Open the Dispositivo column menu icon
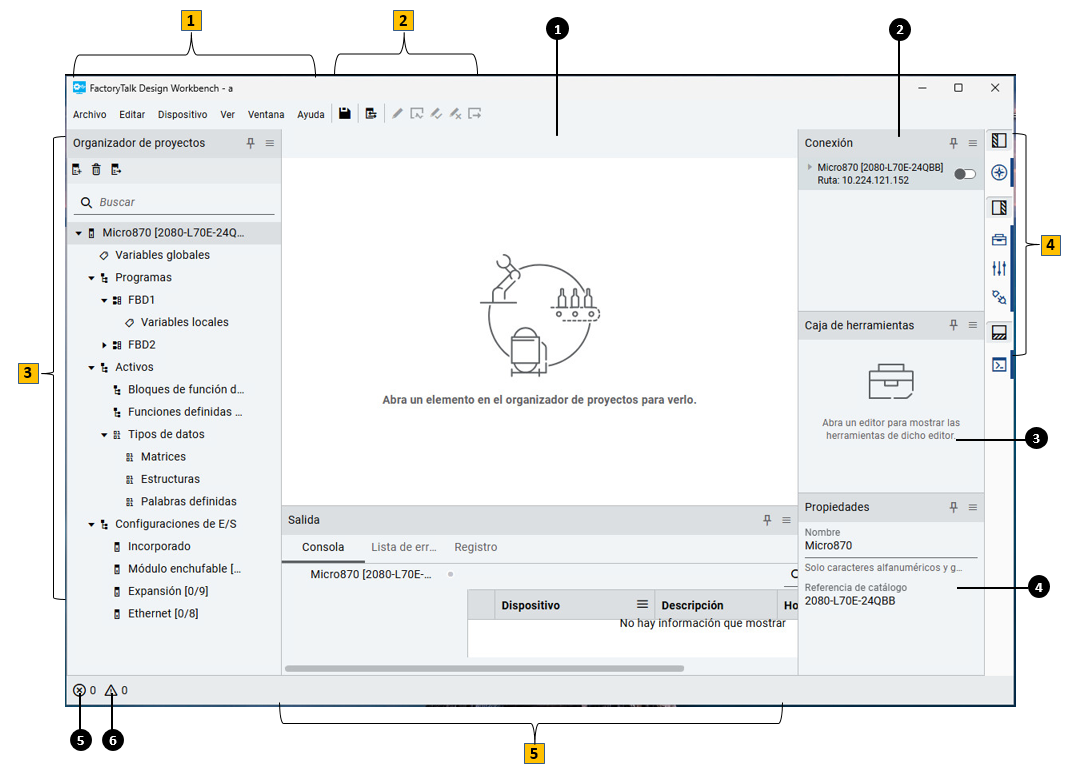Image resolution: width=1065 pixels, height=768 pixels. [642, 604]
